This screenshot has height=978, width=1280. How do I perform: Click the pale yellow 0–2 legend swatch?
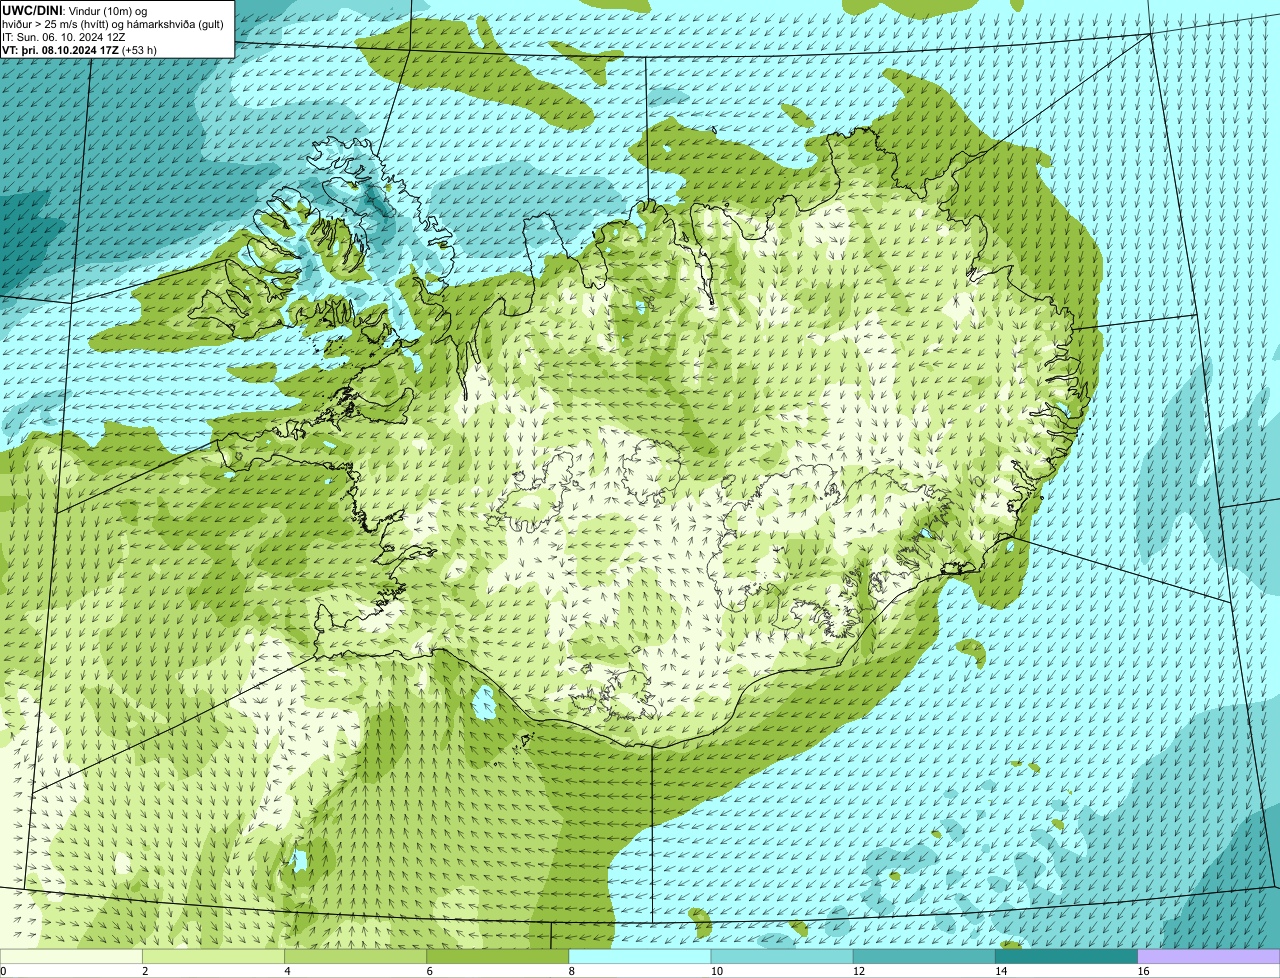(x=71, y=957)
